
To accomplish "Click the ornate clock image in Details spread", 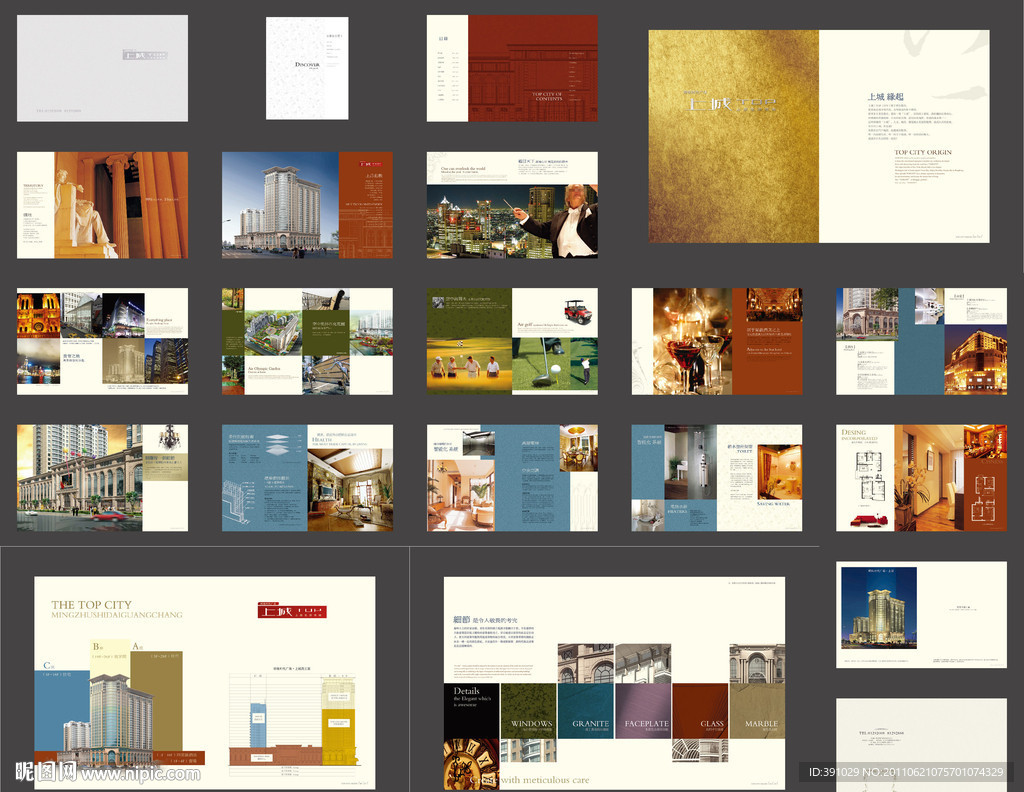I will [x=471, y=765].
